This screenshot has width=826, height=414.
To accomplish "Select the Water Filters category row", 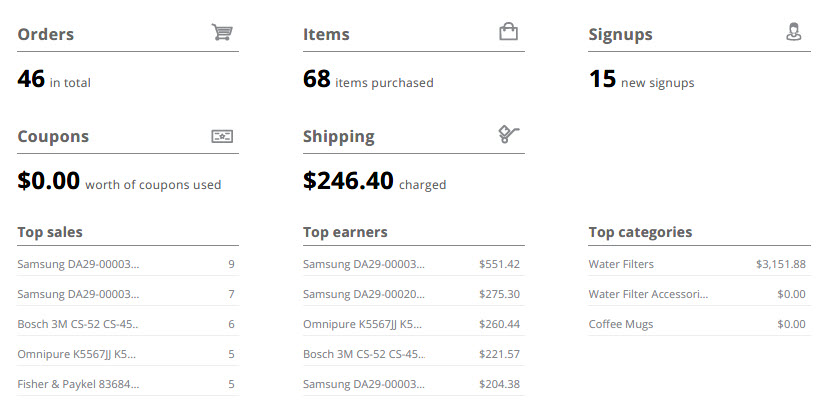I will (699, 264).
